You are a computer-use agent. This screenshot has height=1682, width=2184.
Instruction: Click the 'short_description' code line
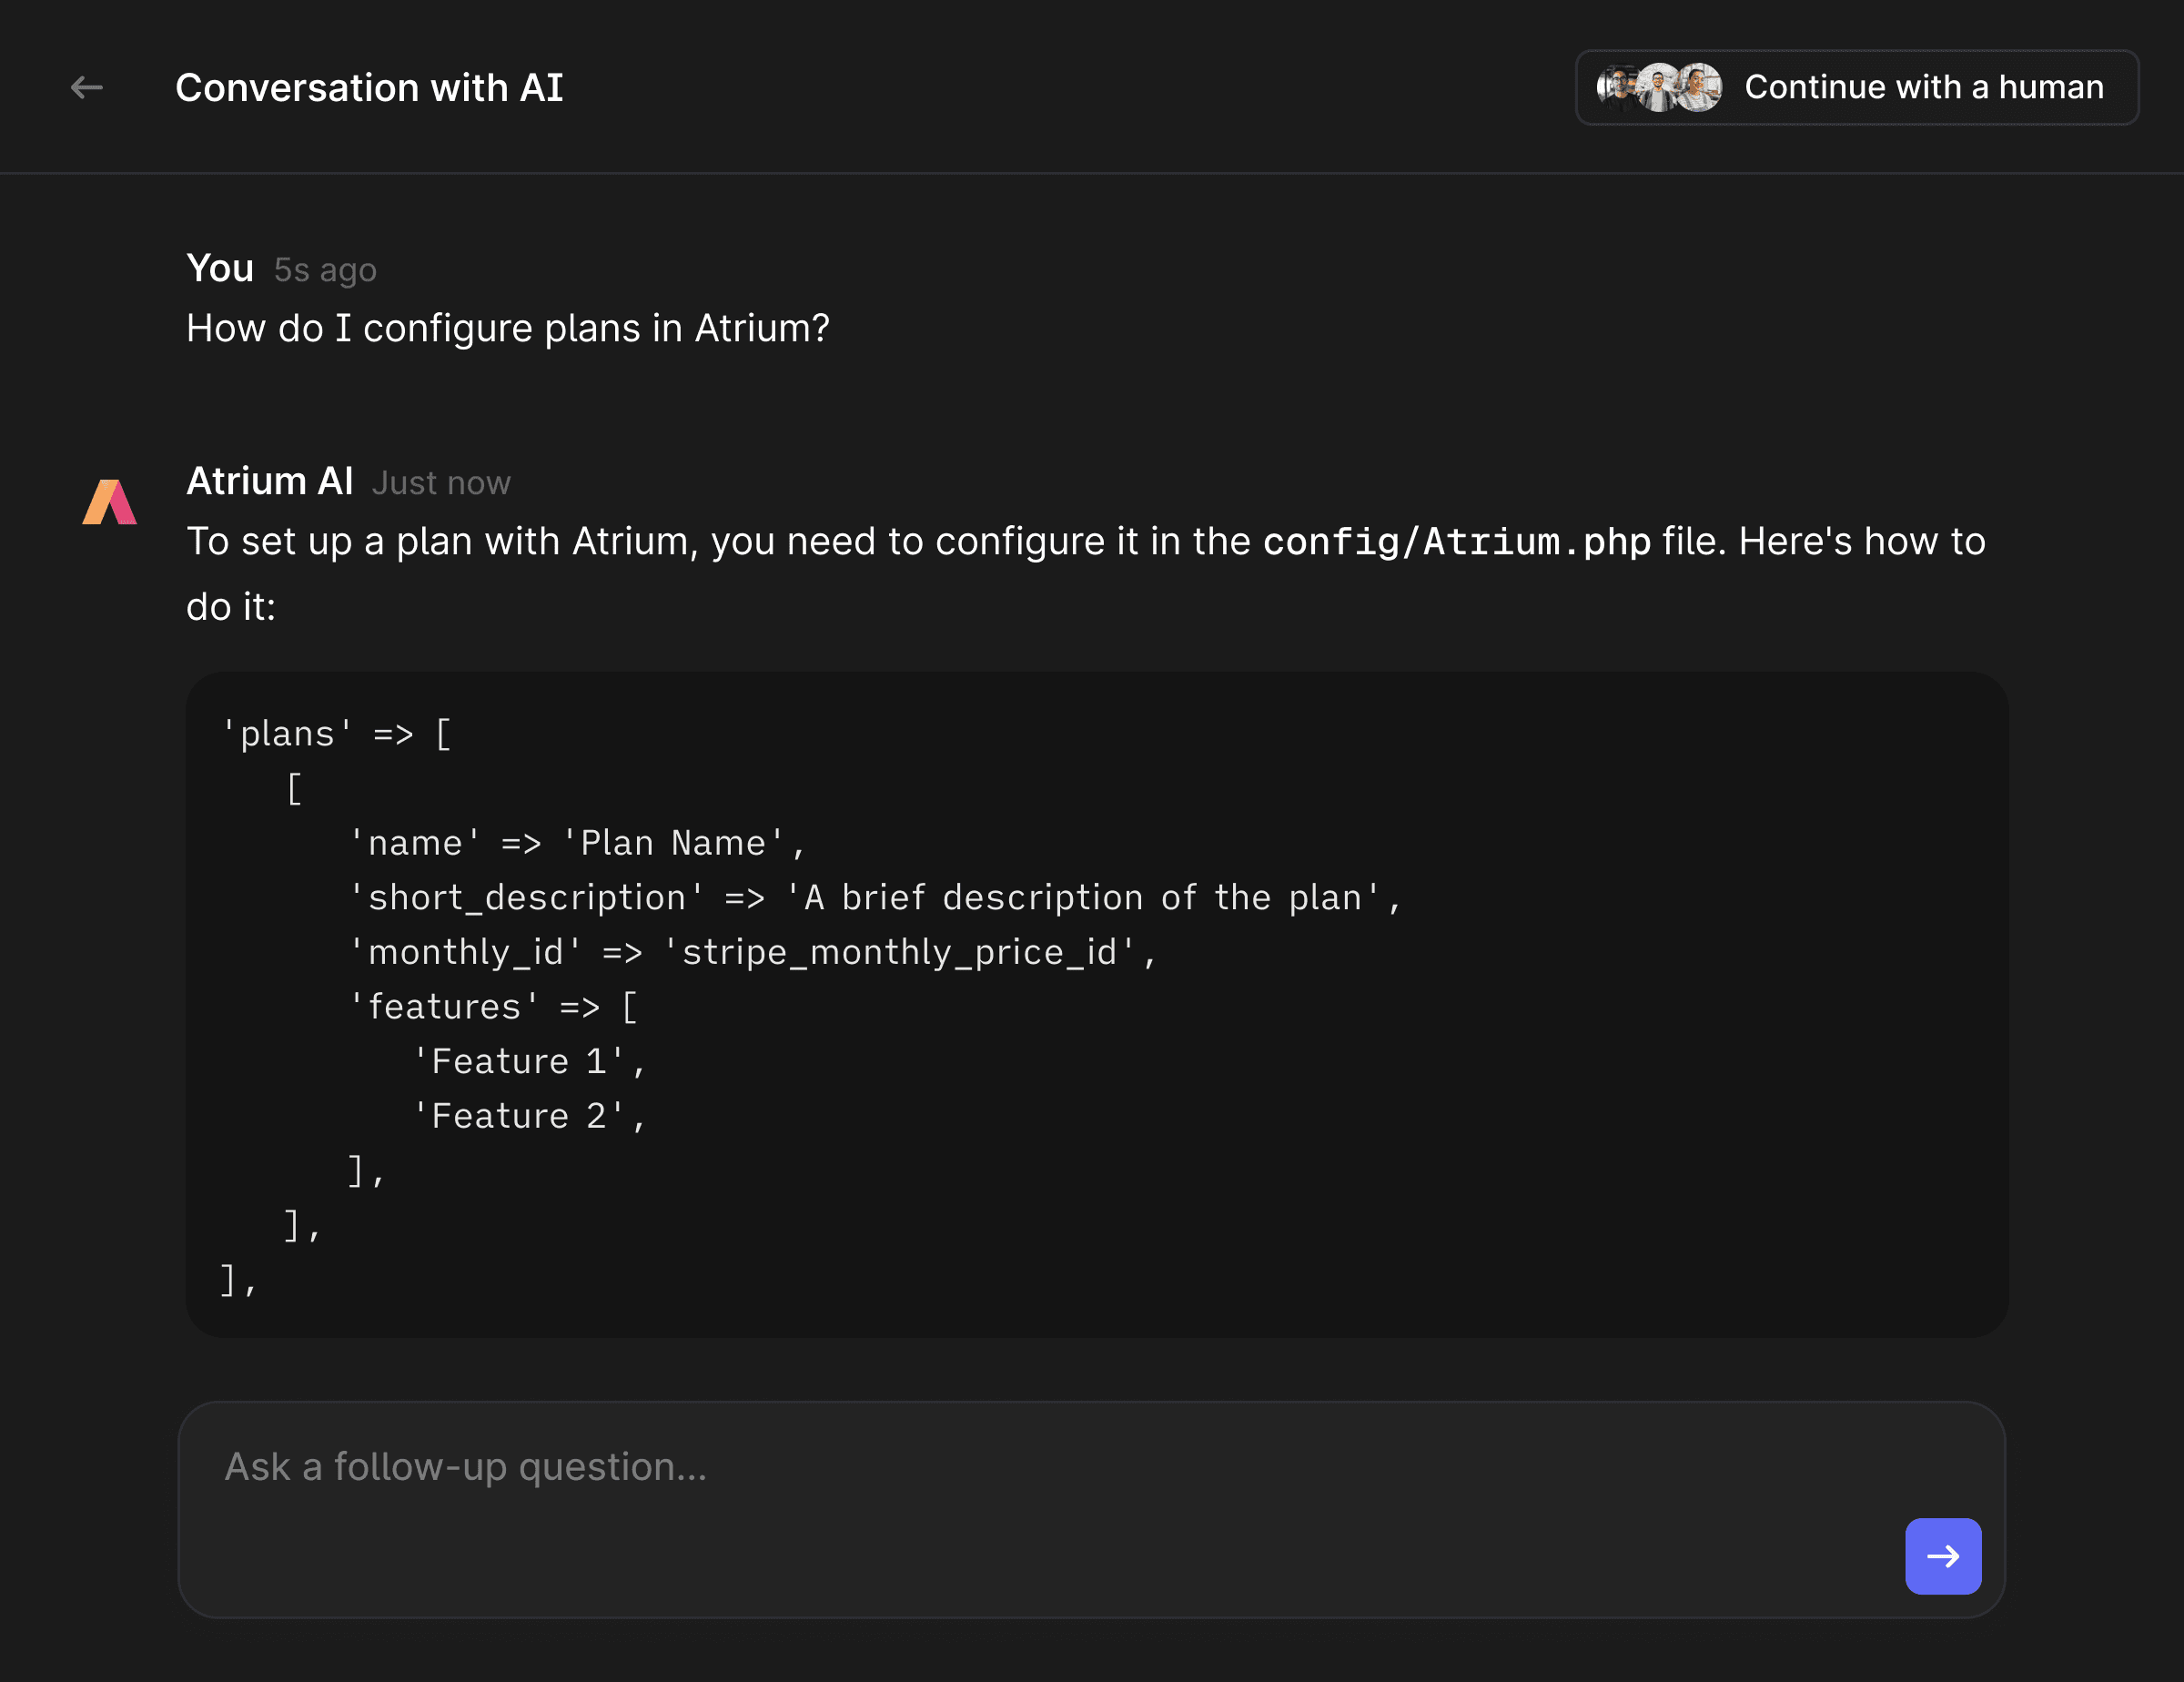click(x=875, y=898)
